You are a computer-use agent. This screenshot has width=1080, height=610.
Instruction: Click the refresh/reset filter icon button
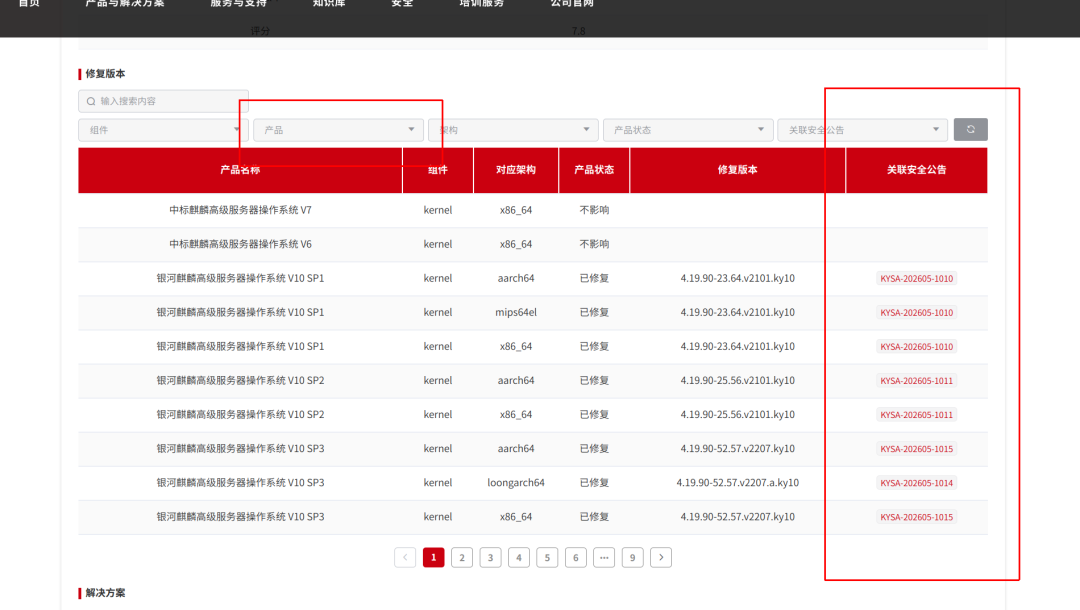(x=970, y=129)
